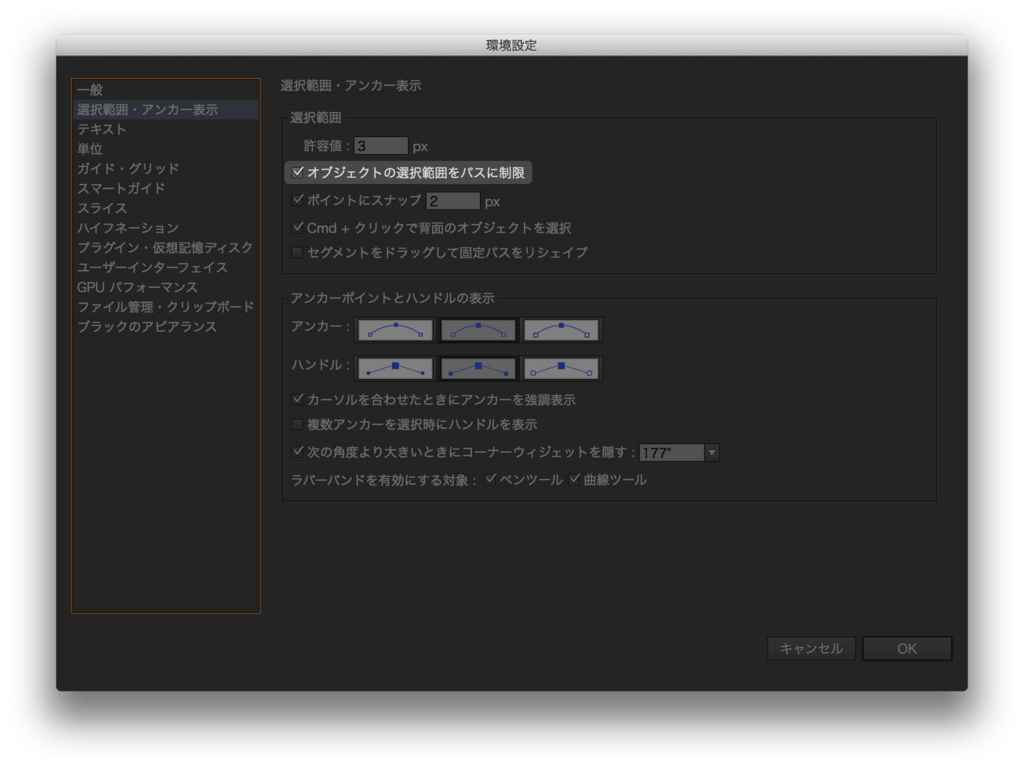Select the medium anchor point display size
The width and height of the screenshot is (1024, 769).
tap(477, 330)
